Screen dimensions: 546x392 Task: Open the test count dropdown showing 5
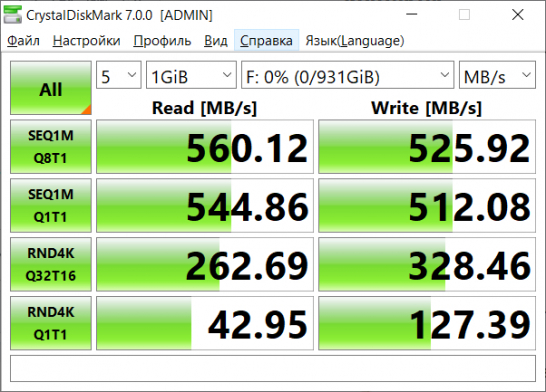(x=119, y=75)
